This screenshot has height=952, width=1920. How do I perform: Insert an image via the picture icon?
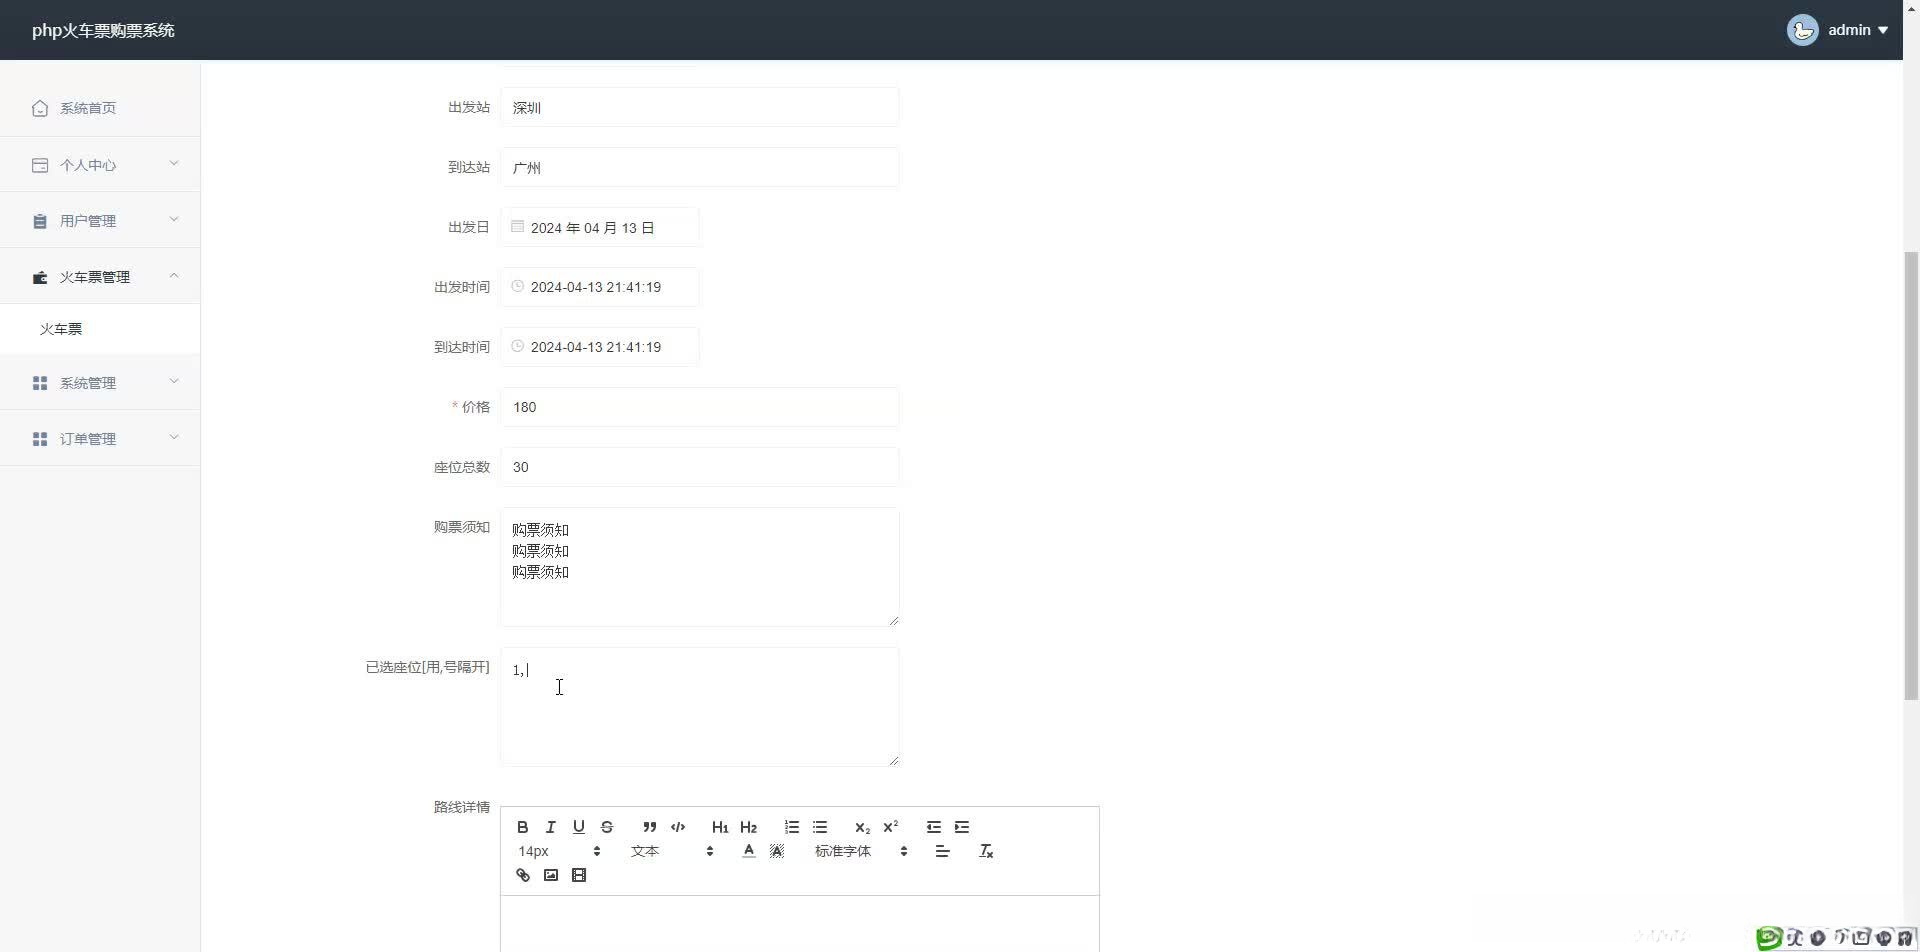coord(550,875)
